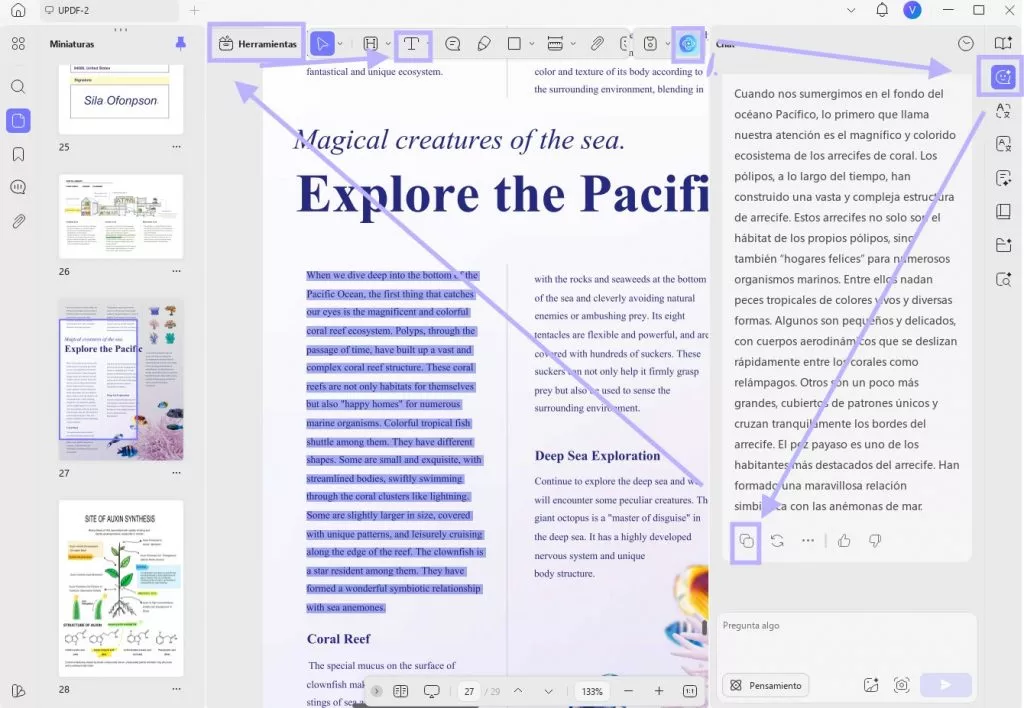Image resolution: width=1024 pixels, height=708 pixels.
Task: Select page 26 thumbnail
Action: coord(121,216)
